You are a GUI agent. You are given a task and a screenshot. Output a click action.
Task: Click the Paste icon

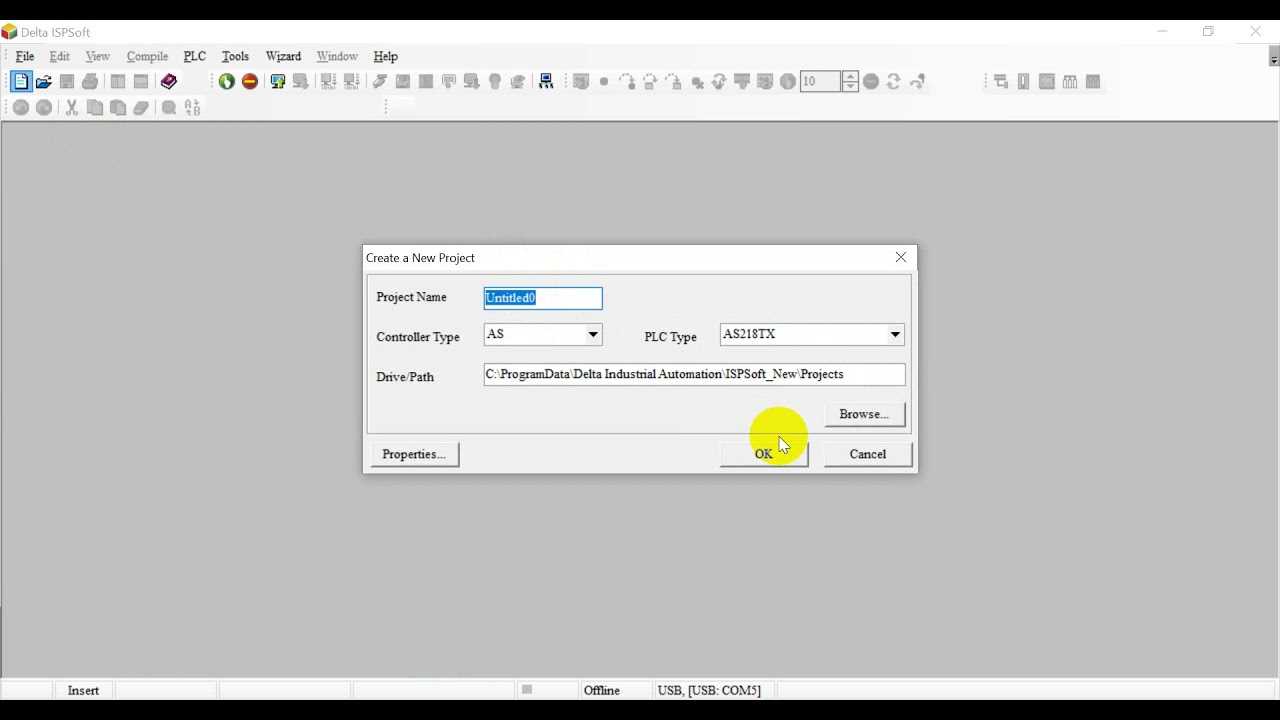[117, 108]
